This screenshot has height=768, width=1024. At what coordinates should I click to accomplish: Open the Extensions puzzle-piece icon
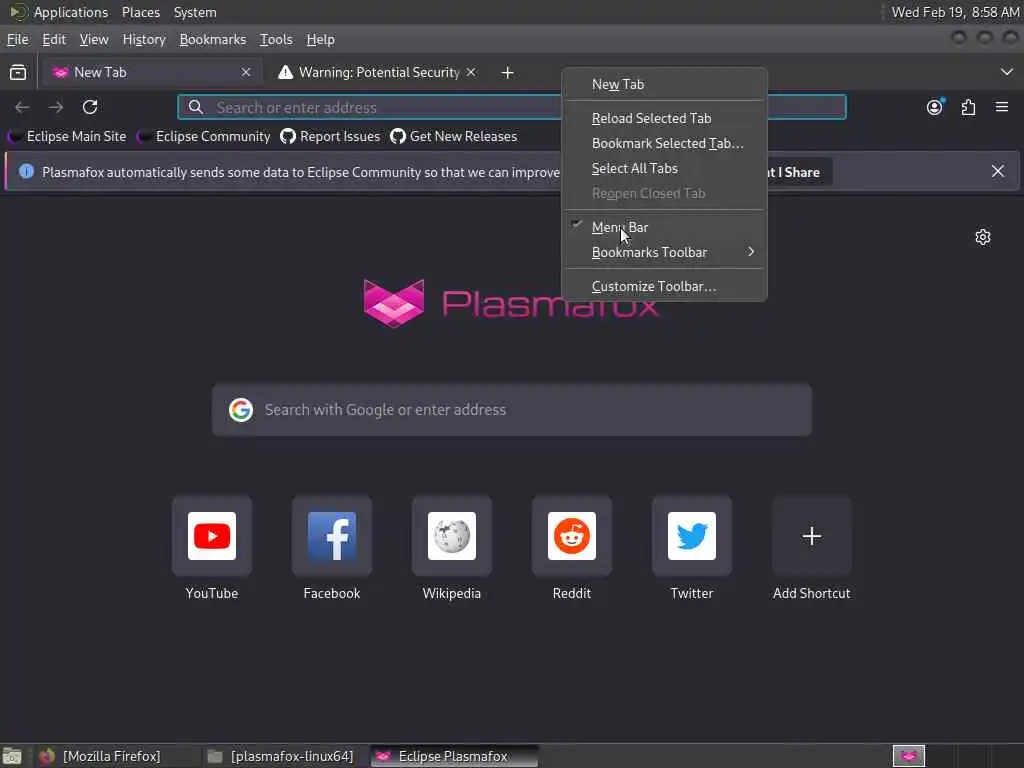pos(968,107)
